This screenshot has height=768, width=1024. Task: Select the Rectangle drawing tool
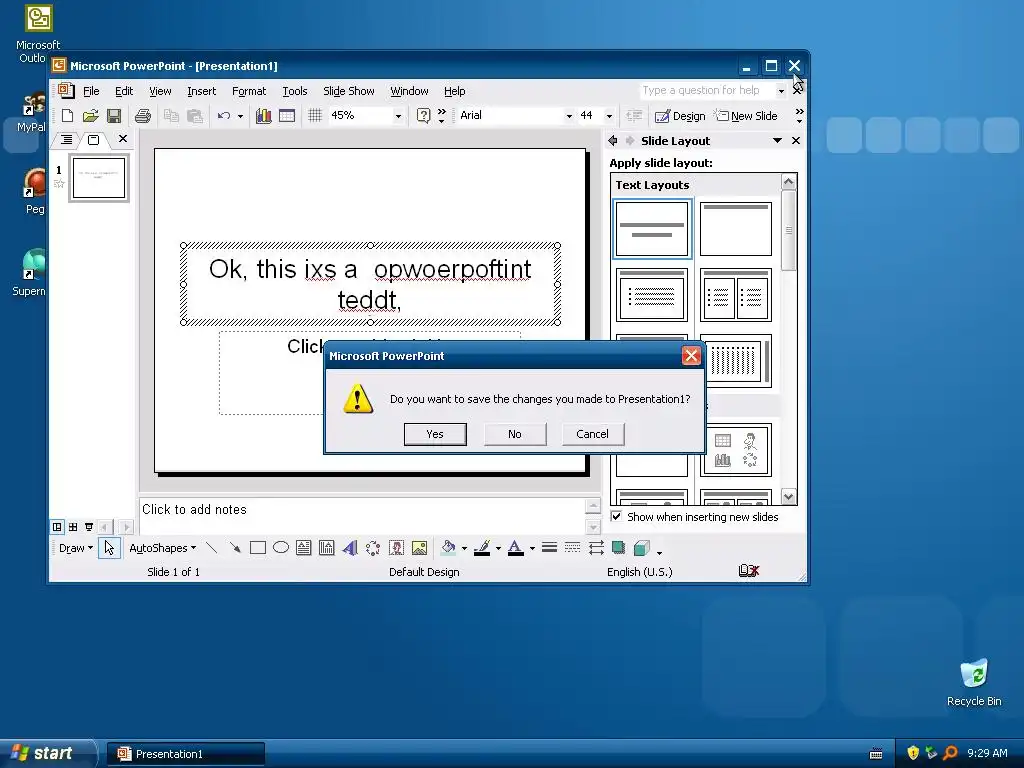(258, 547)
